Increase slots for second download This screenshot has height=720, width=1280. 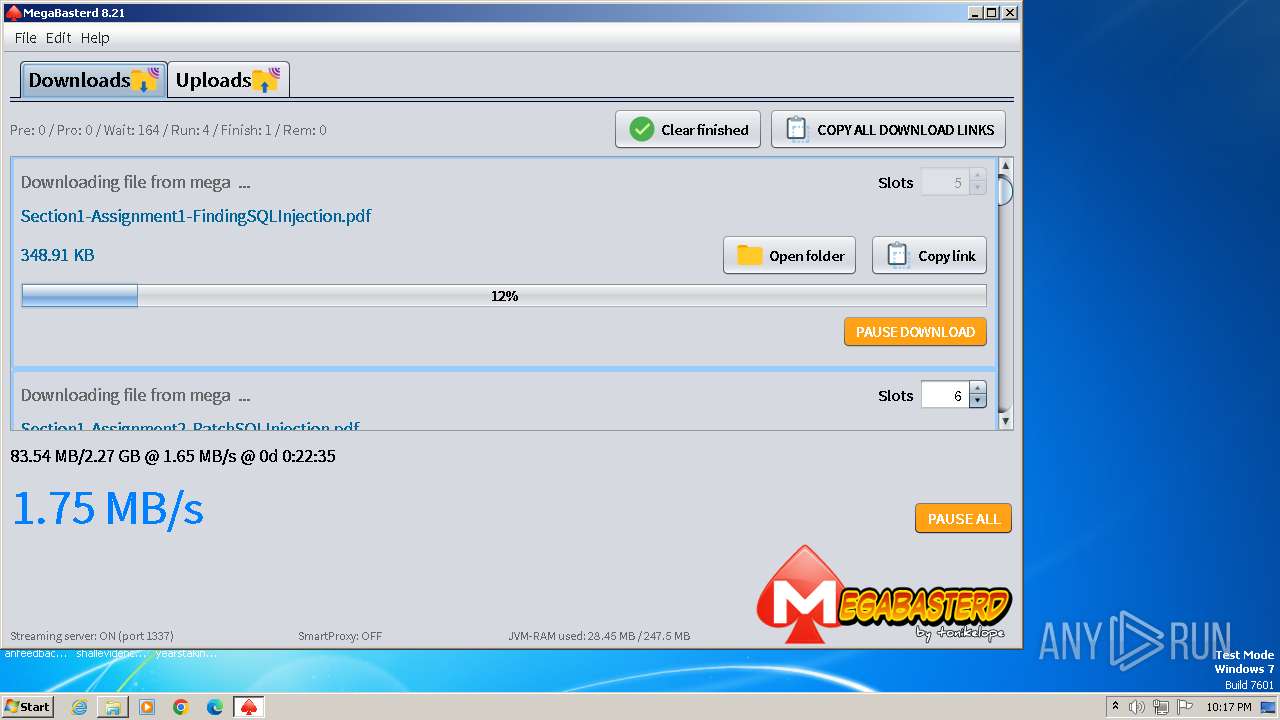(x=977, y=389)
